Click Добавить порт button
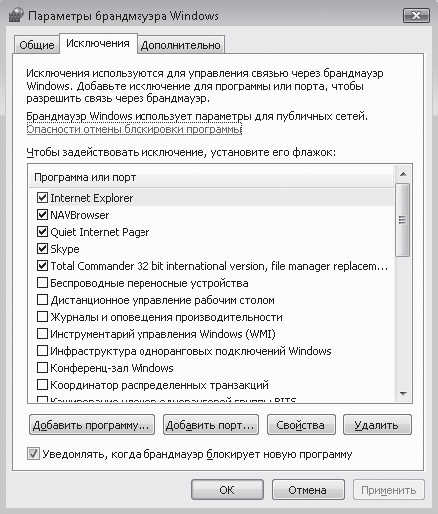The width and height of the screenshot is (438, 514). (211, 425)
